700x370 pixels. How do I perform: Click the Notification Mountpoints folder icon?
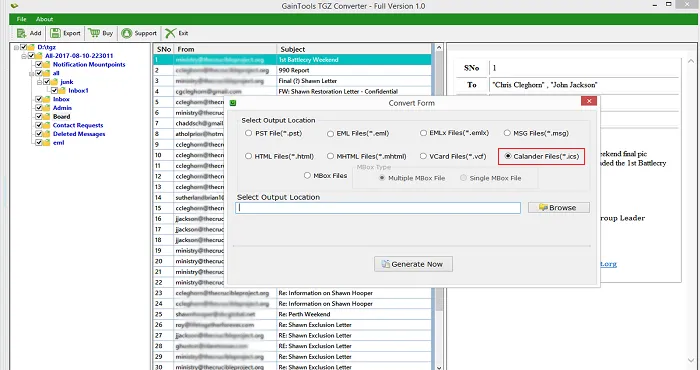(46, 64)
